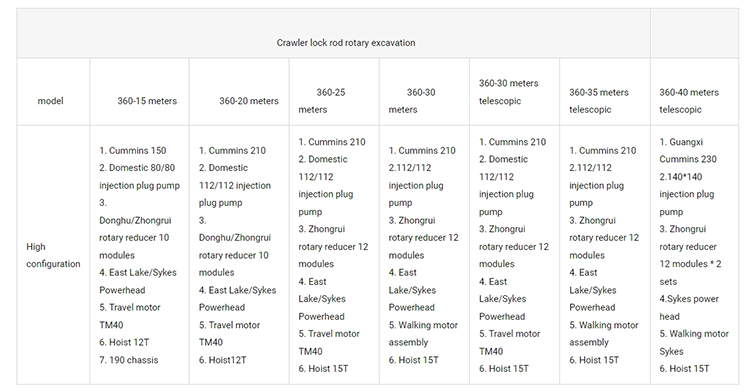Click '1. Cummins 210' in 360-20 column
This screenshot has height=392, width=750.
pyautogui.click(x=232, y=151)
